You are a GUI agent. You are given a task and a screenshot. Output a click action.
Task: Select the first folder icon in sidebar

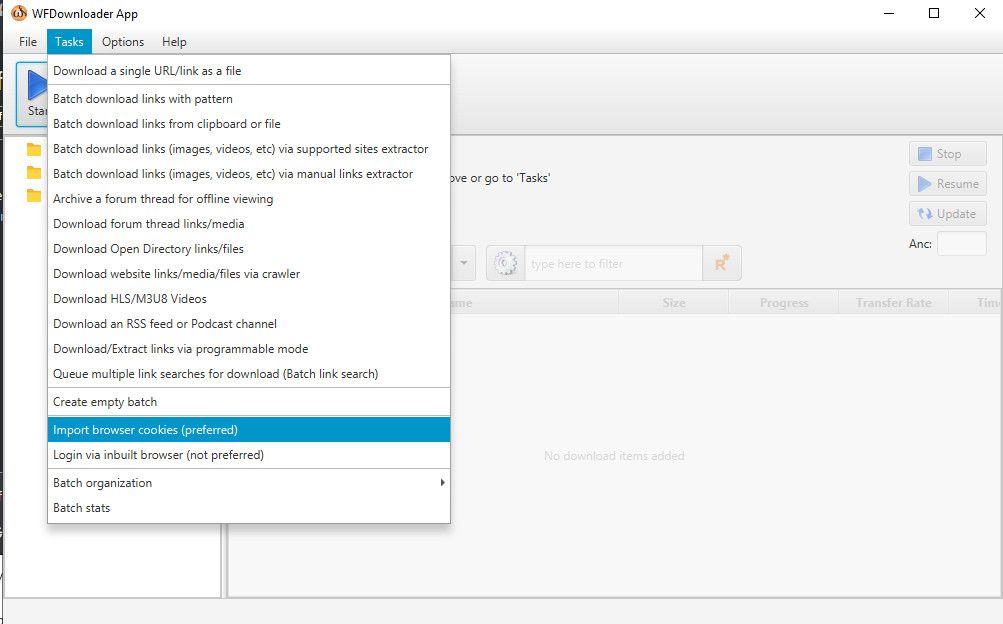(x=34, y=150)
